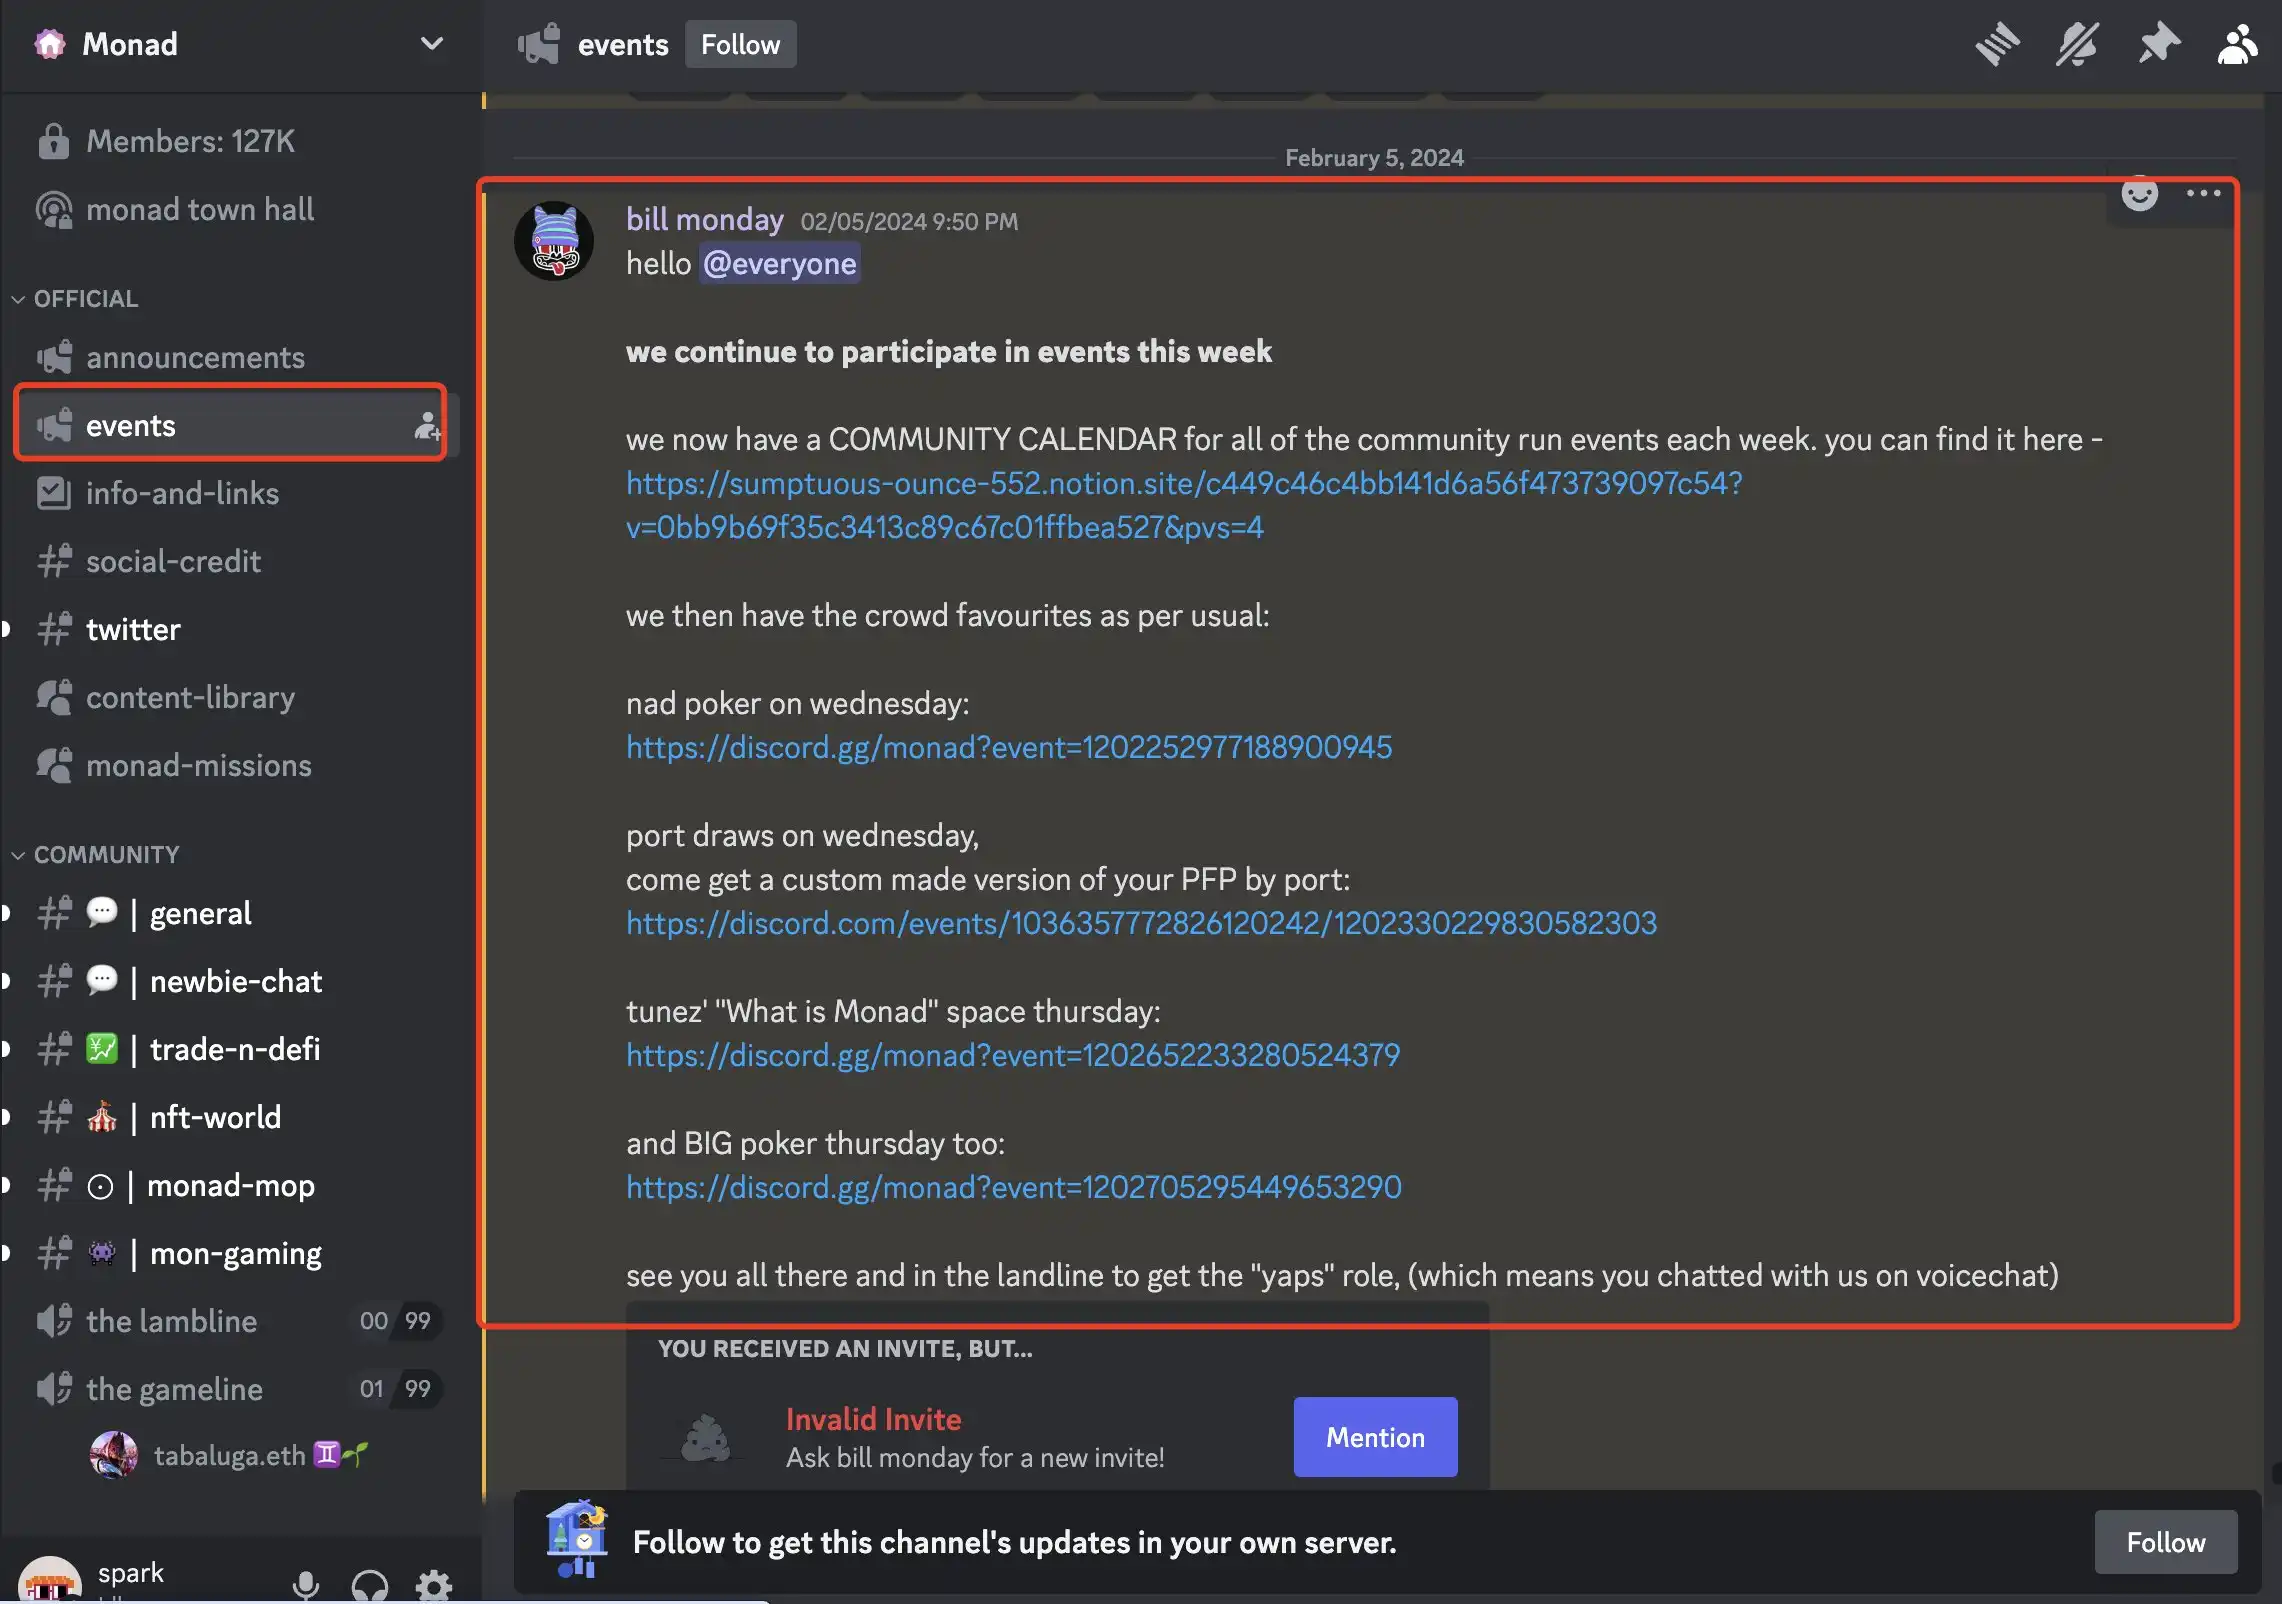The width and height of the screenshot is (2282, 1604).
Task: Open the What is Monad space event link
Action: tap(1013, 1055)
